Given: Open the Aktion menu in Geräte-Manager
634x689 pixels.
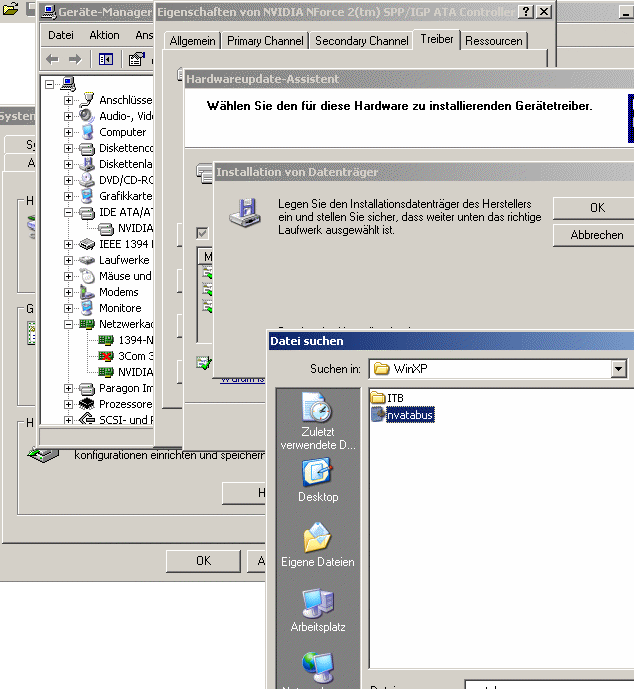Looking at the screenshot, I should pyautogui.click(x=104, y=35).
